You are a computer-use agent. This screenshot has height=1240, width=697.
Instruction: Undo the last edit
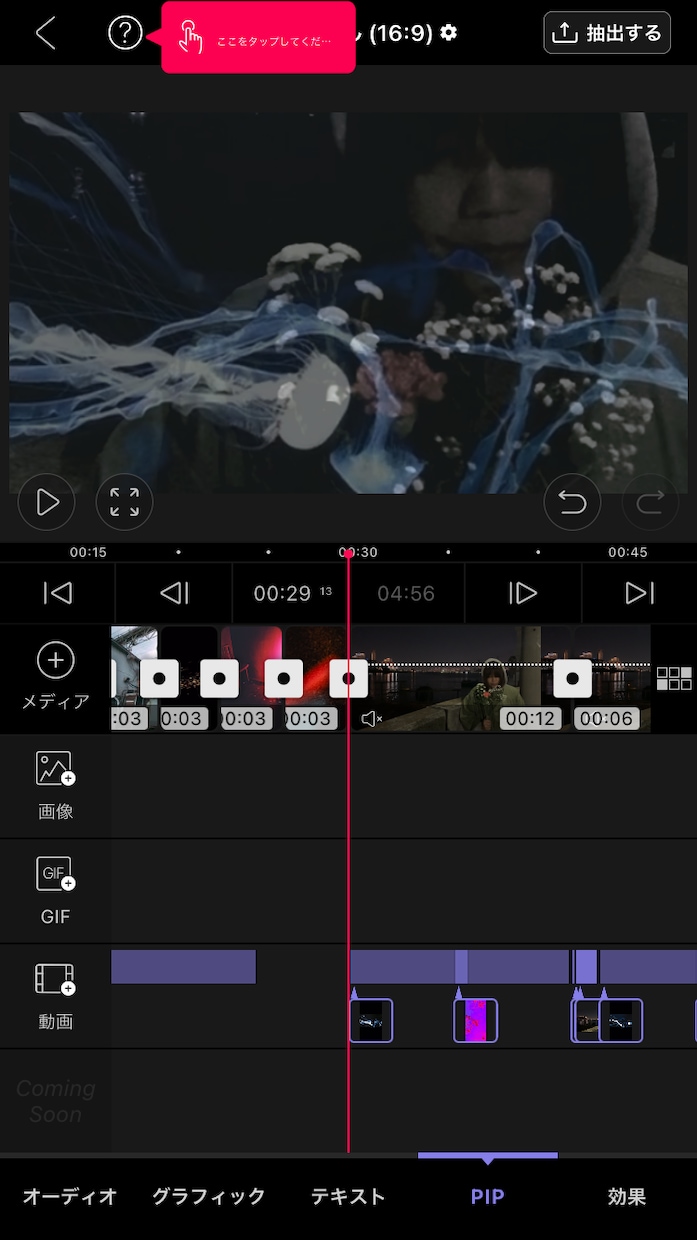tap(572, 502)
